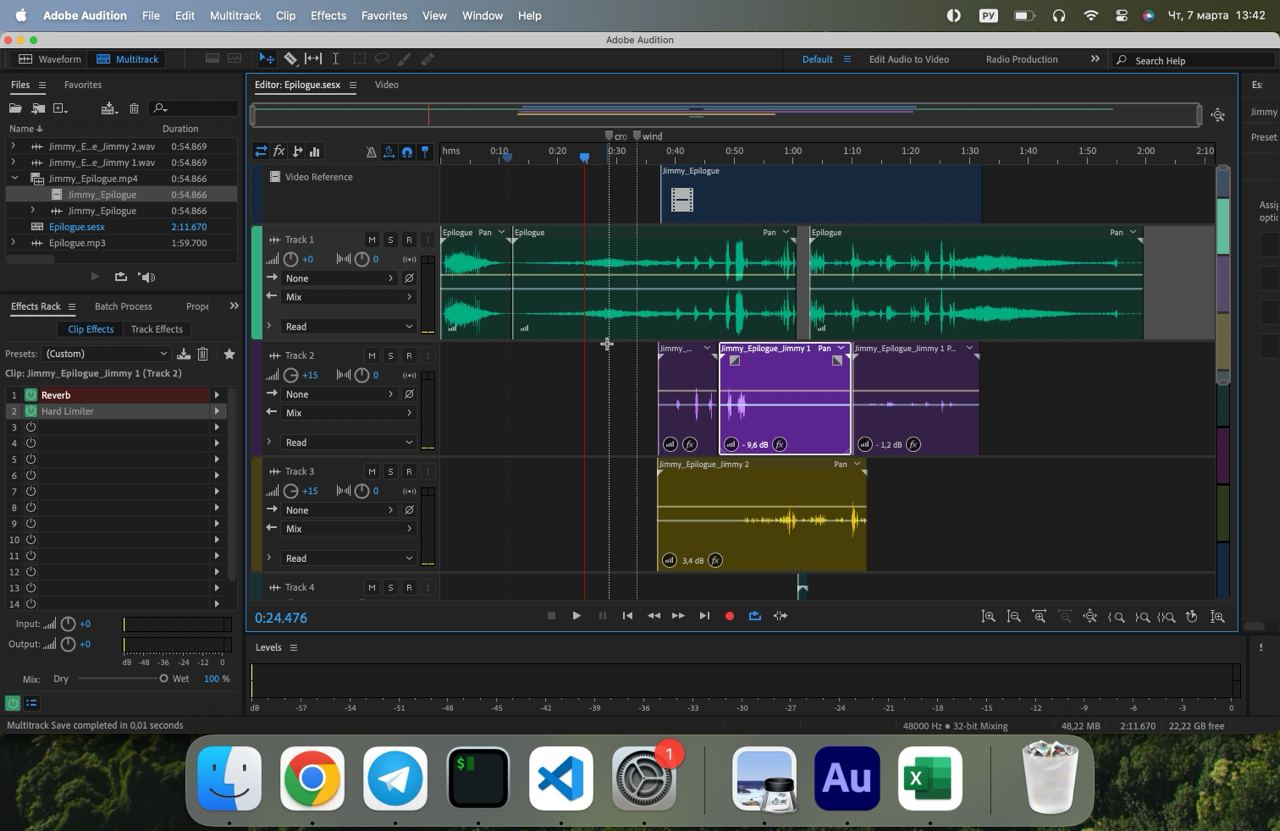Viewport: 1280px width, 831px height.
Task: Solo Track 2 with S button
Action: click(x=390, y=356)
